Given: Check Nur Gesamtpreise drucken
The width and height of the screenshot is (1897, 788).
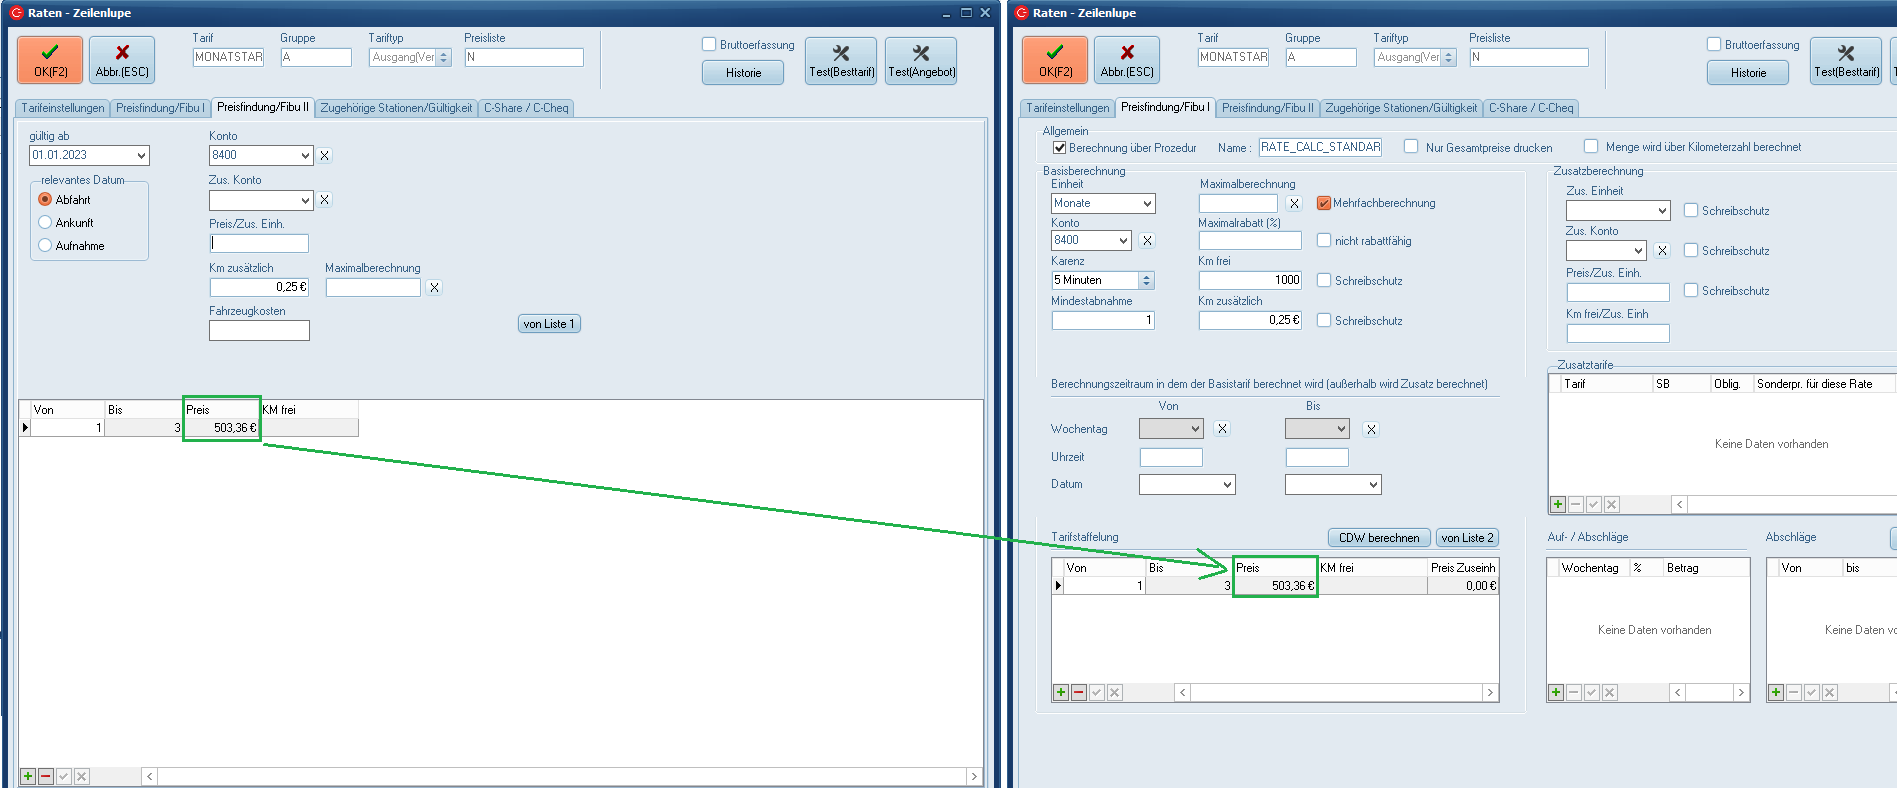Looking at the screenshot, I should tap(1411, 147).
